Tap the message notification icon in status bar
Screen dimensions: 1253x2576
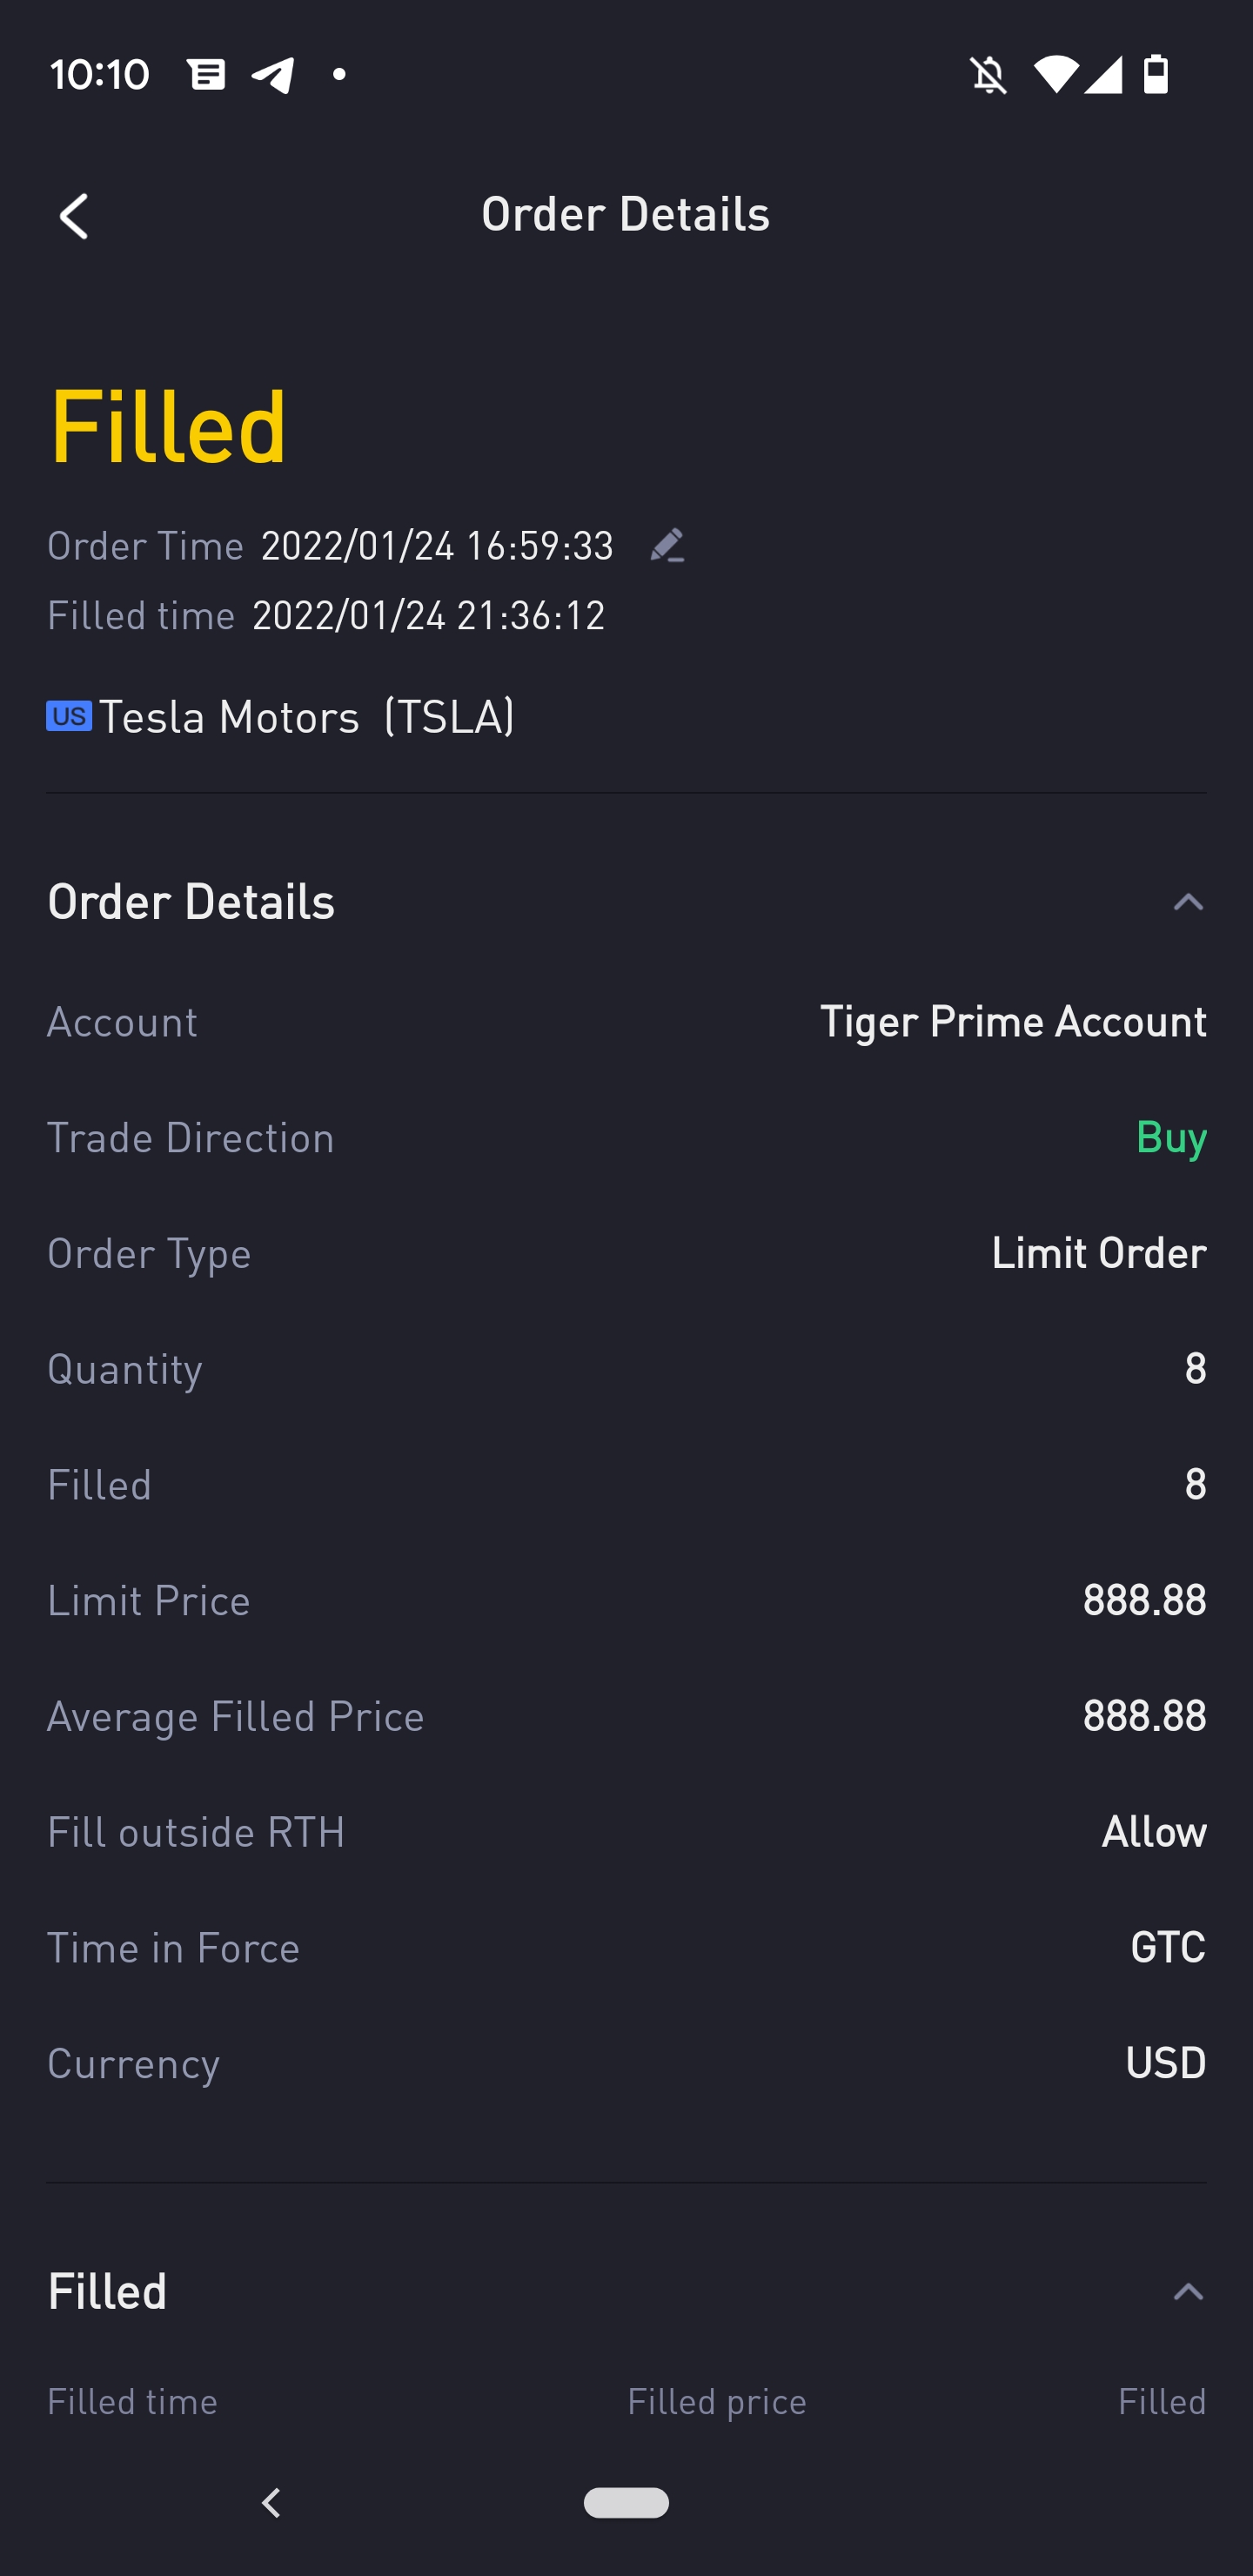(x=206, y=74)
